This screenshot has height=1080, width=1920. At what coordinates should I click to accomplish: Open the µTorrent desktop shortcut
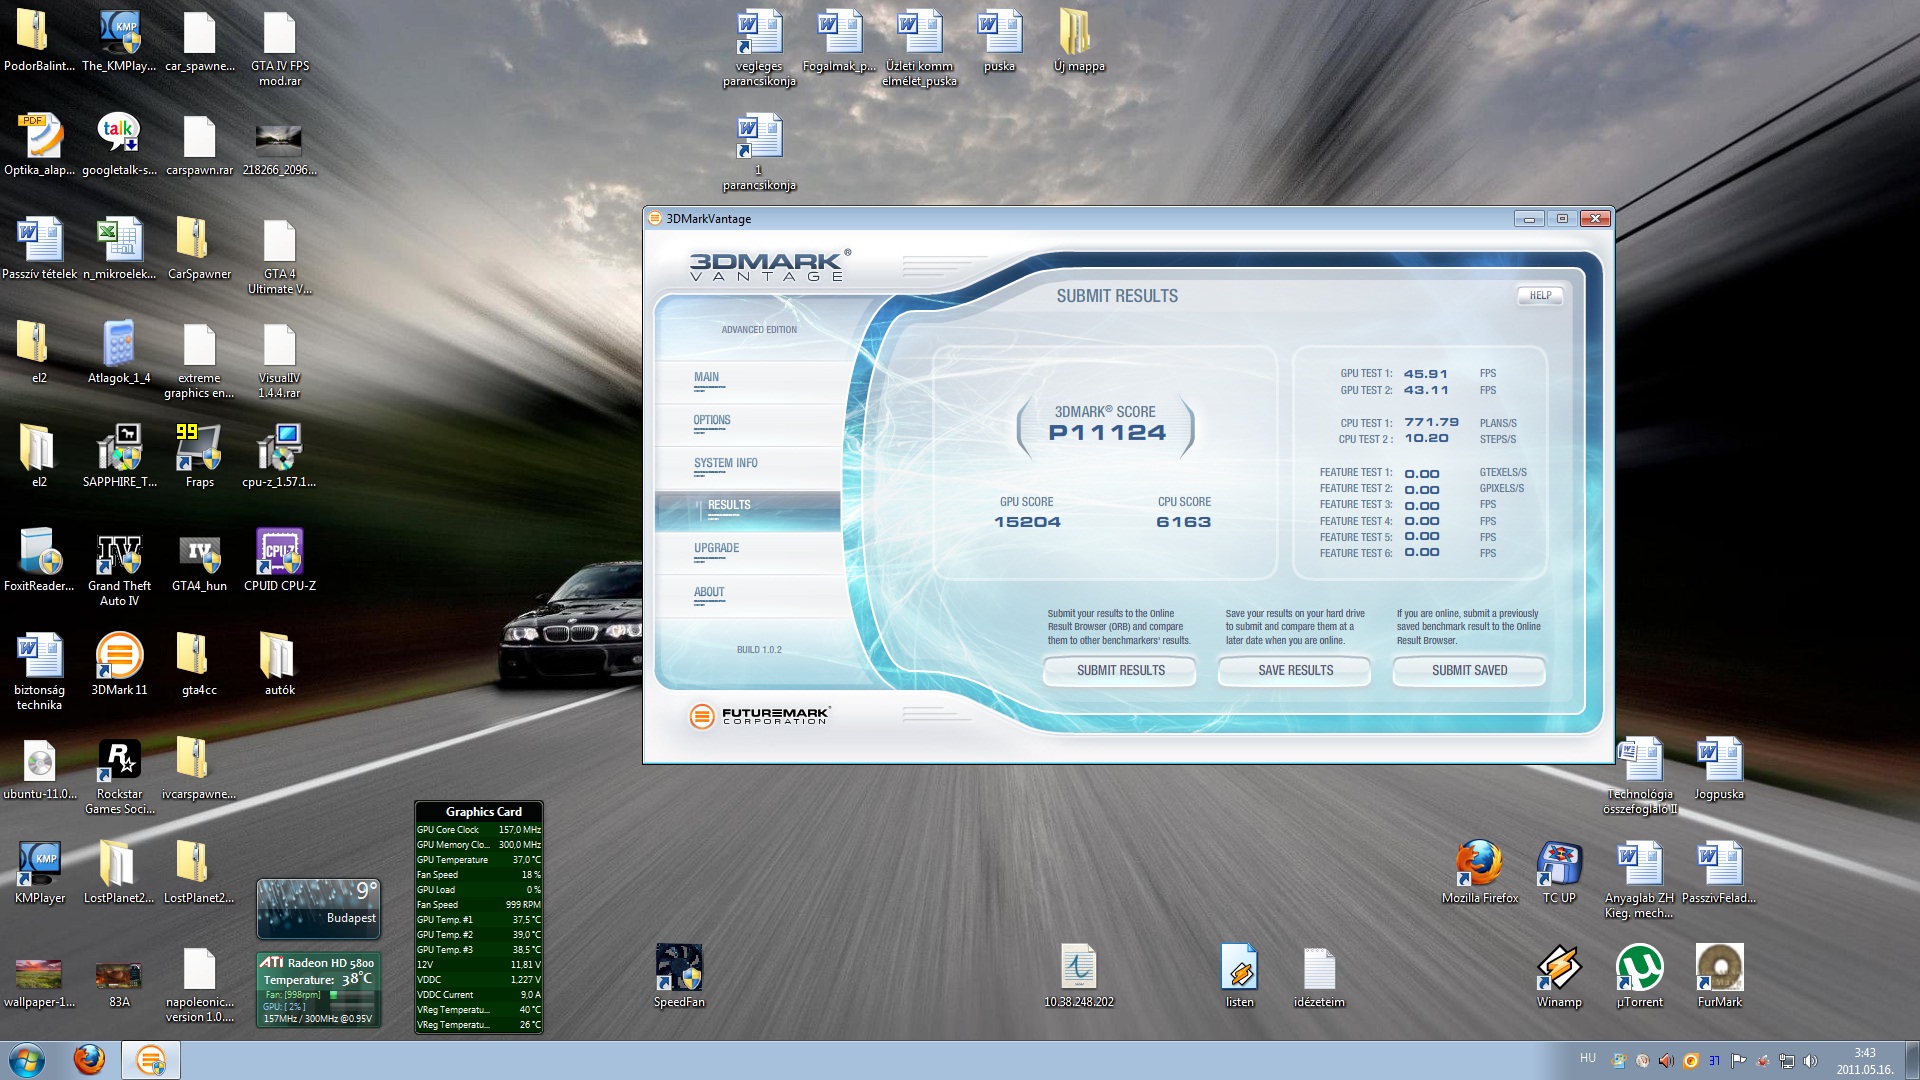pyautogui.click(x=1640, y=976)
